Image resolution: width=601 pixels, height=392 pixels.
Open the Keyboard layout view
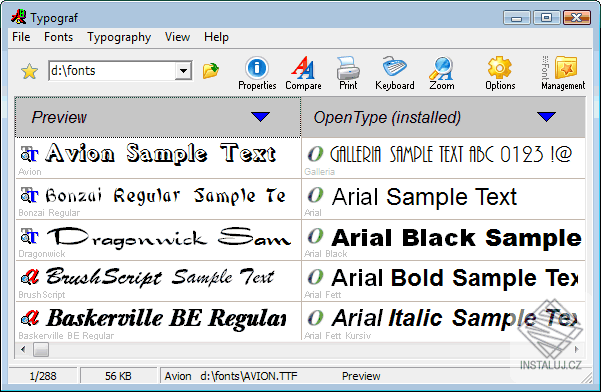click(x=395, y=74)
